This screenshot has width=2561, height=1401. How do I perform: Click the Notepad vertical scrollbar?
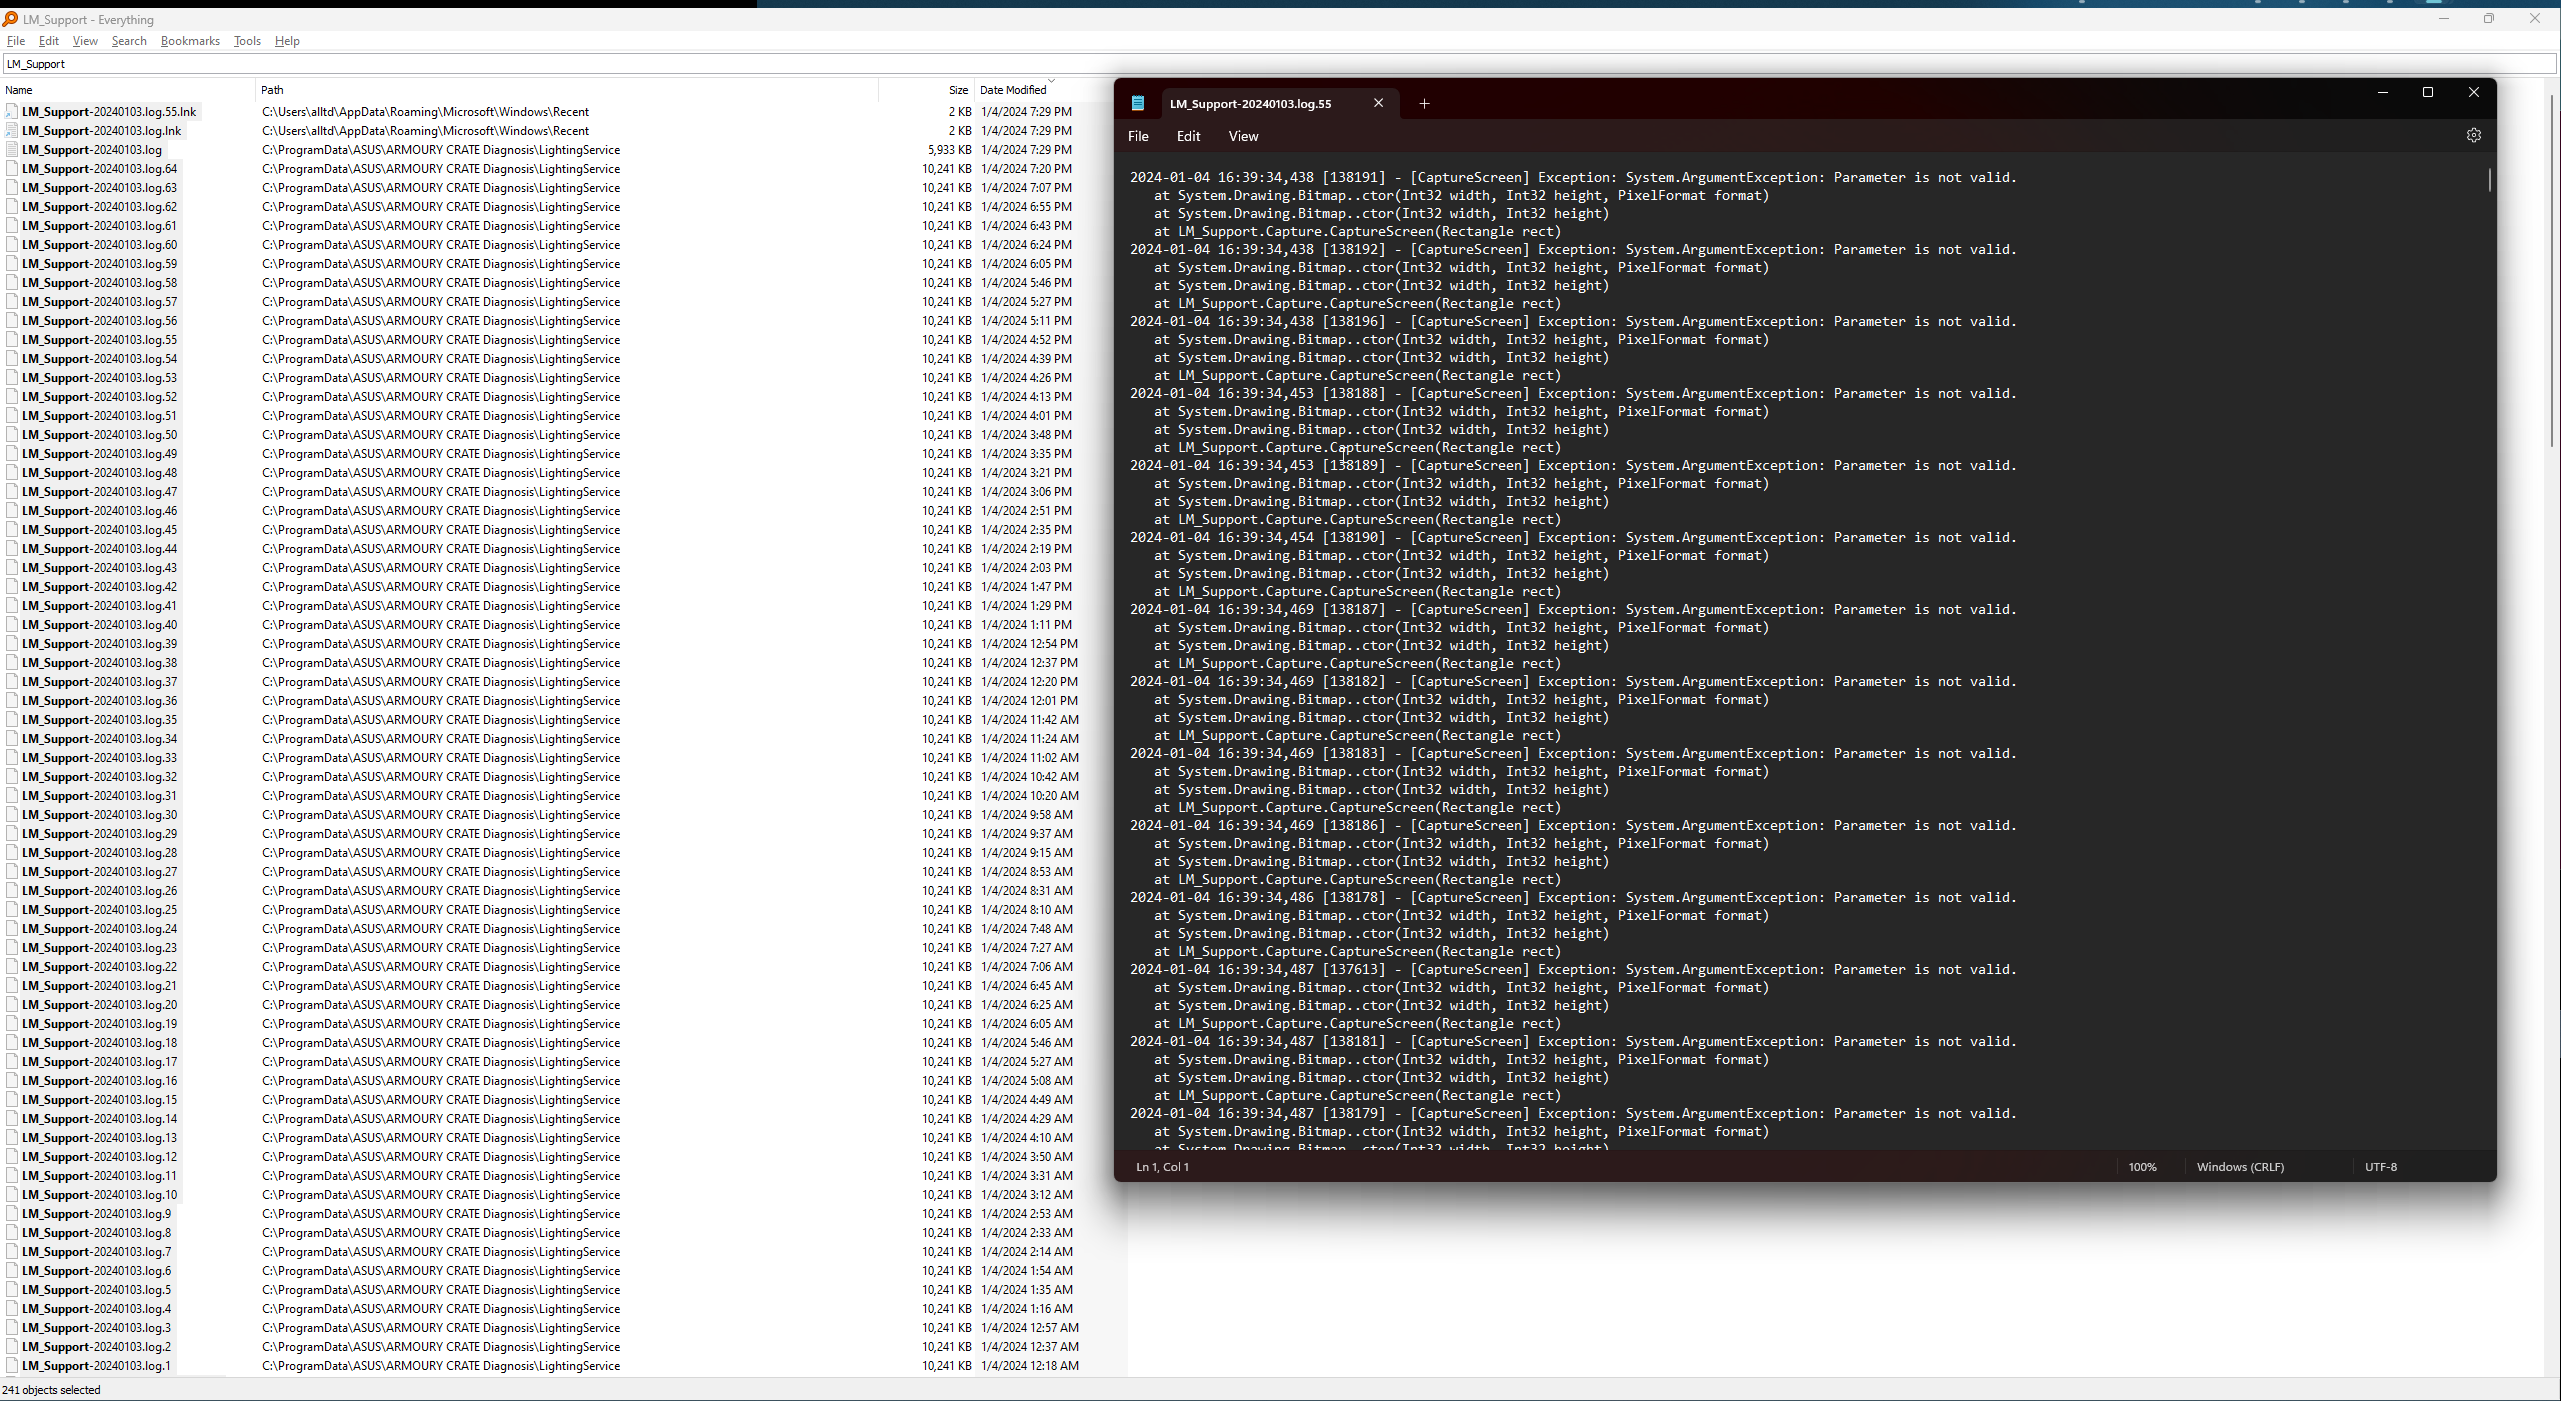point(2489,181)
